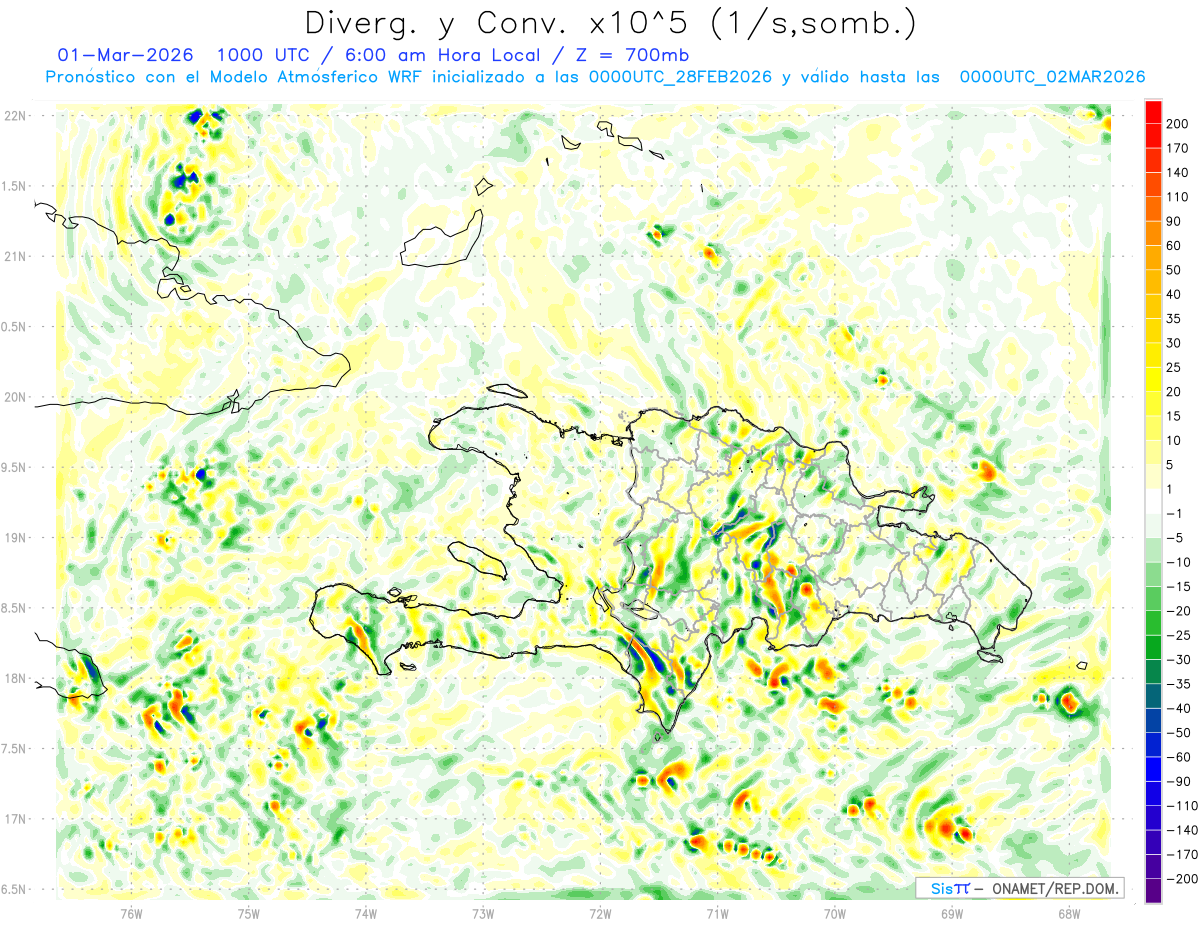Click the '73W' longitude label
1200x927 pixels.
click(x=483, y=914)
